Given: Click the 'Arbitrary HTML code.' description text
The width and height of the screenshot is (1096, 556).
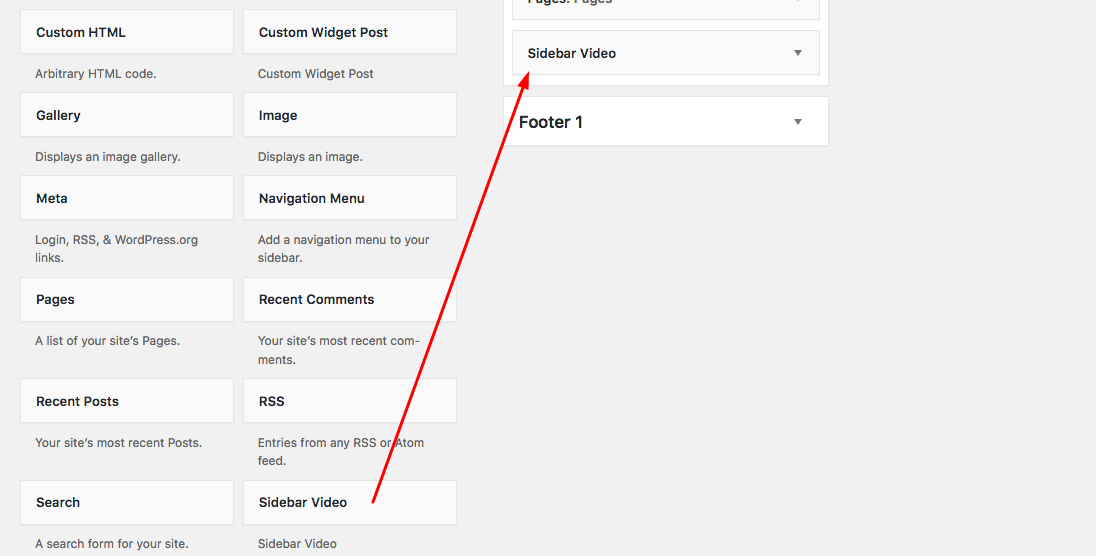Looking at the screenshot, I should [96, 74].
